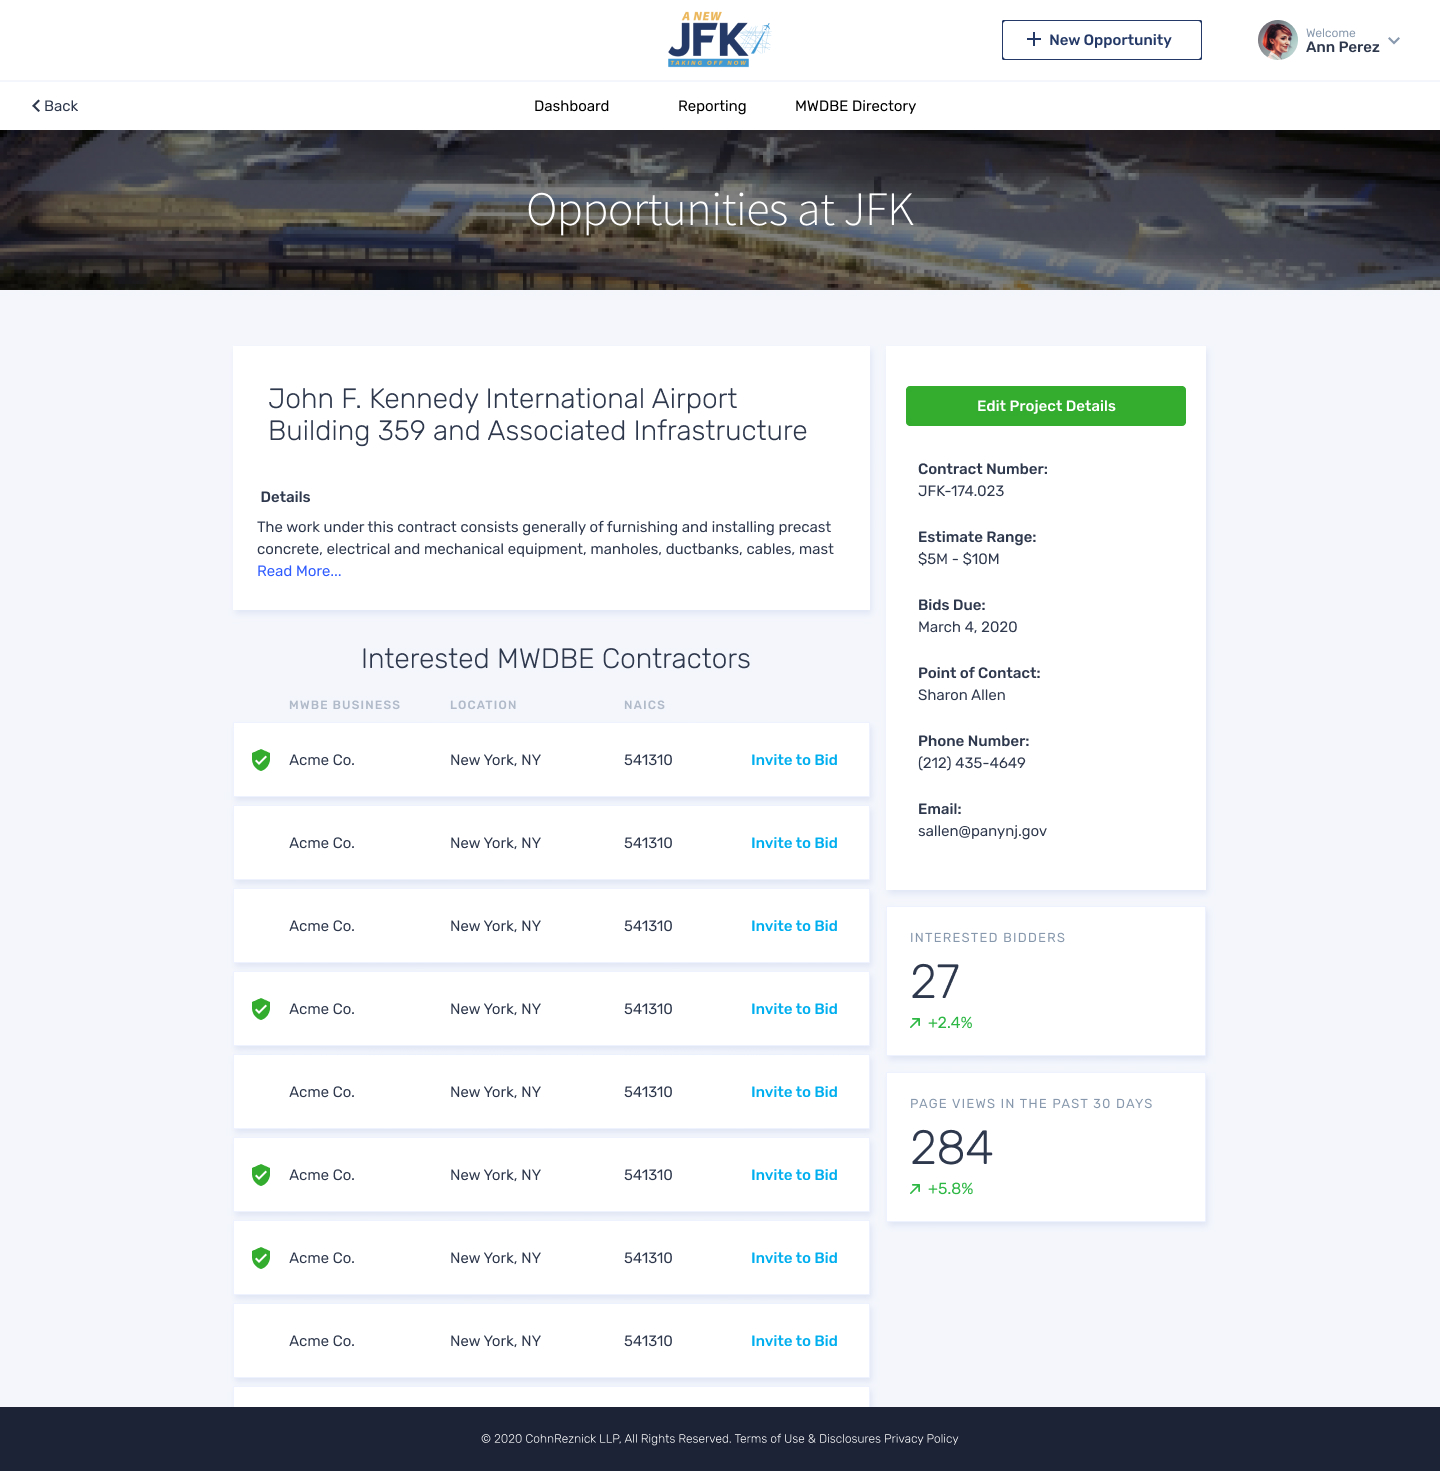Invite second row Acme Co. to bid
Screen dimensions: 1440x1471
click(x=794, y=843)
